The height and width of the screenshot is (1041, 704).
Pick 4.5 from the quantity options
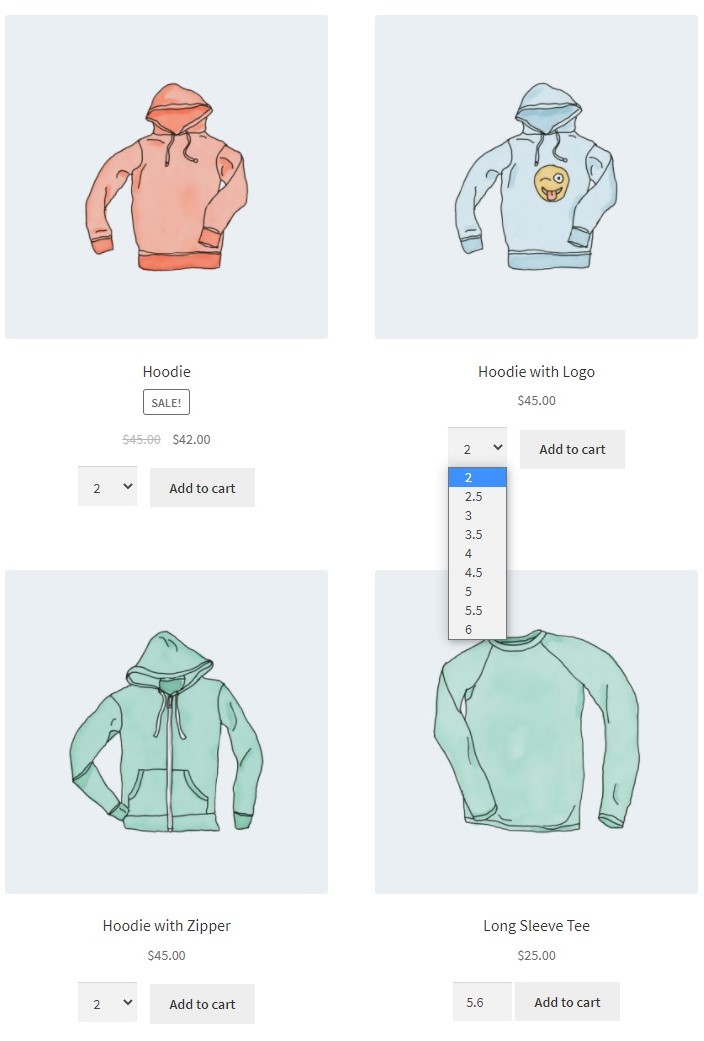point(478,572)
